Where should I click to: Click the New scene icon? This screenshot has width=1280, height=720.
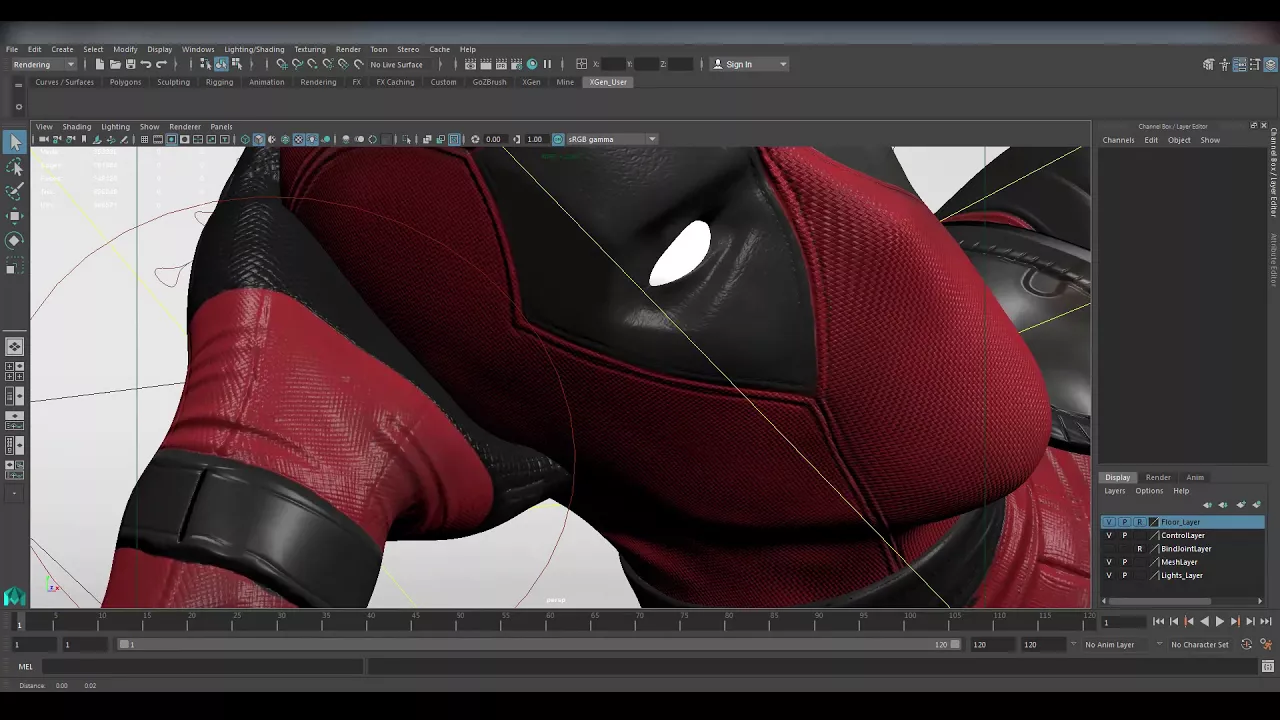[x=99, y=64]
